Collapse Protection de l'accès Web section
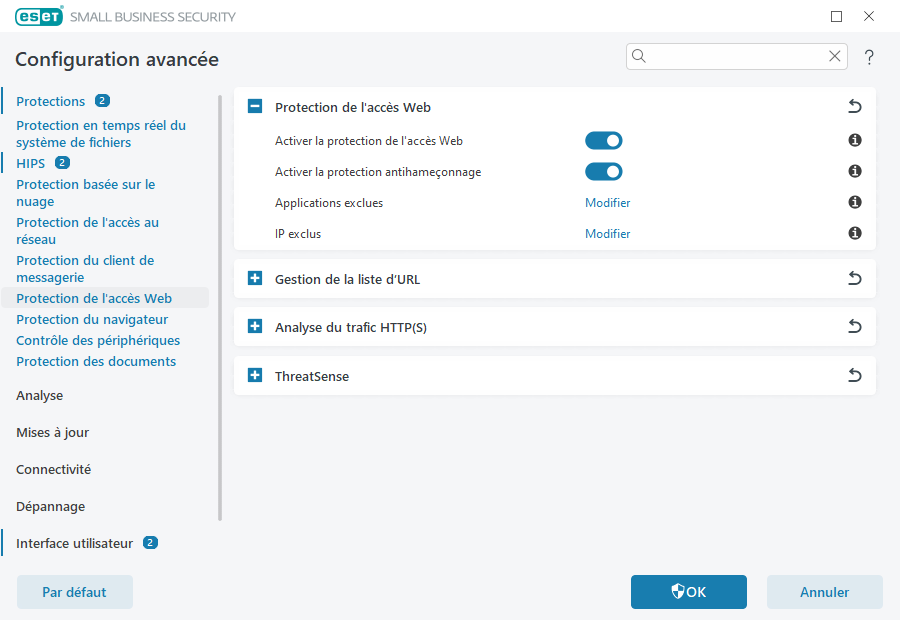The height and width of the screenshot is (620, 900). coord(255,107)
